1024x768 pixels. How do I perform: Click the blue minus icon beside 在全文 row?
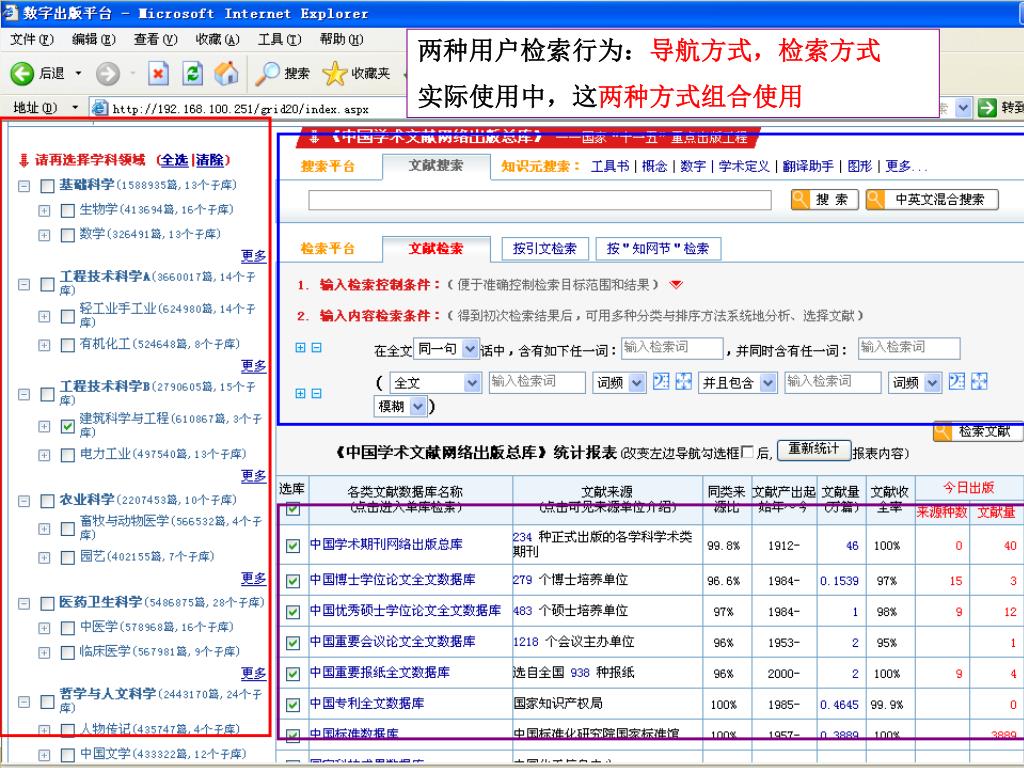[x=316, y=347]
